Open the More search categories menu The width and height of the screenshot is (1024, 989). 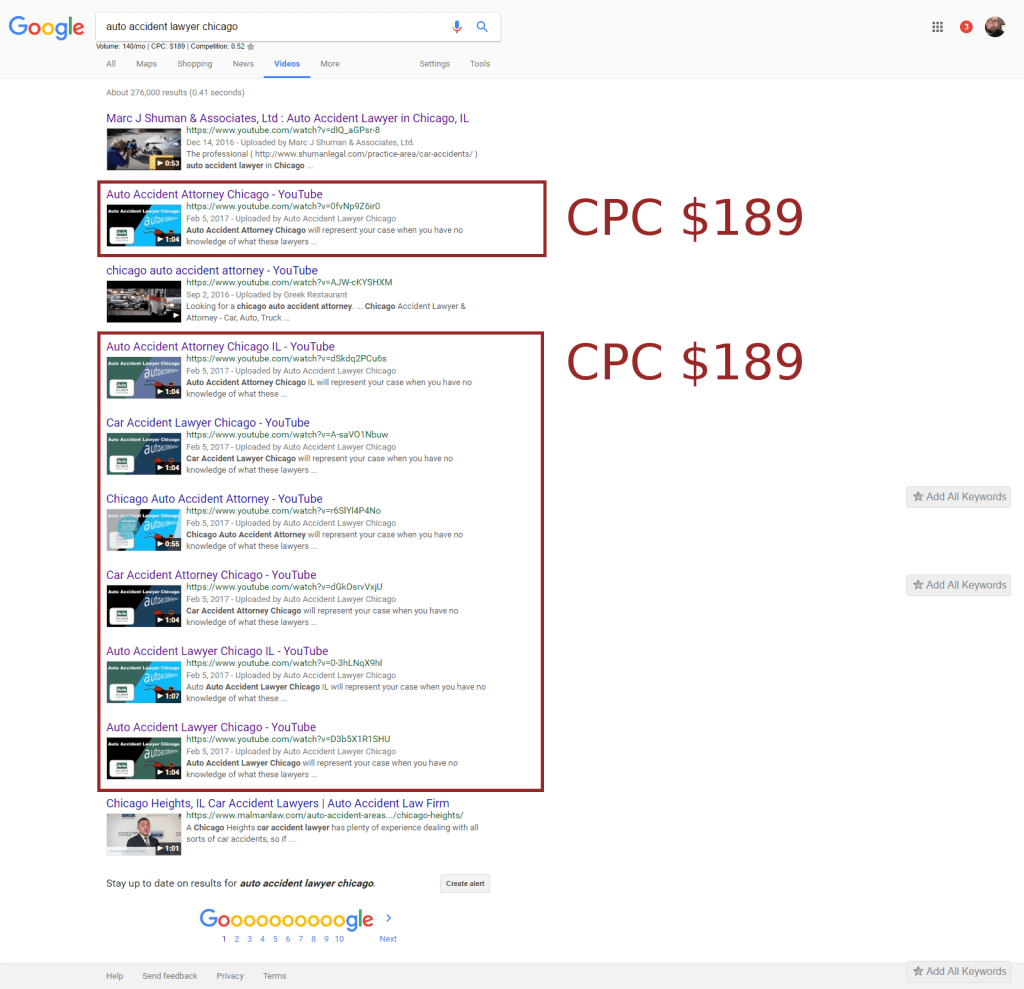pyautogui.click(x=330, y=64)
